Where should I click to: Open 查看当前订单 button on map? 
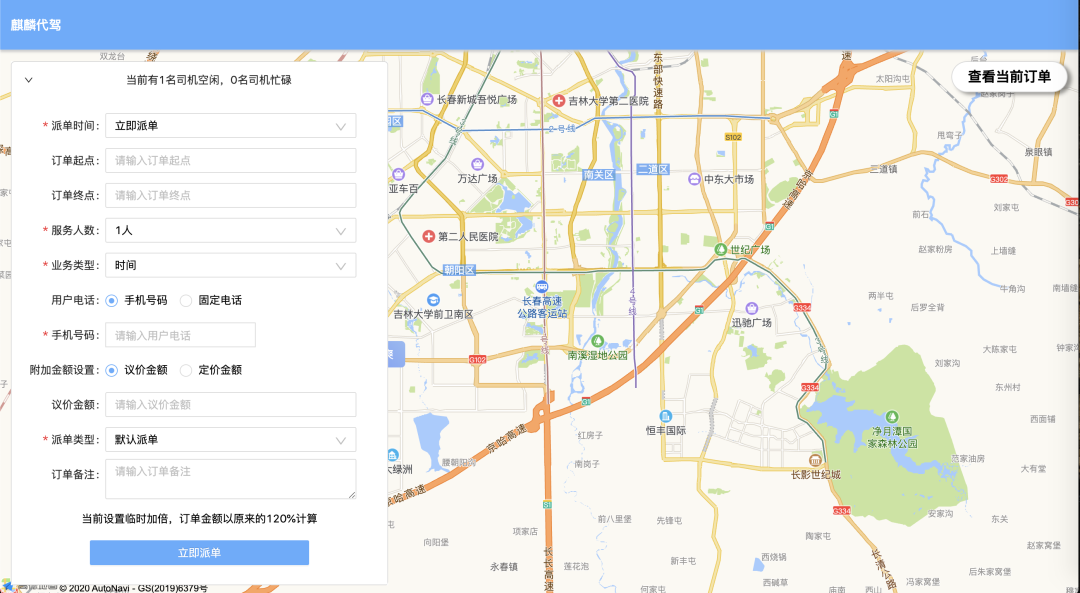pyautogui.click(x=1009, y=76)
